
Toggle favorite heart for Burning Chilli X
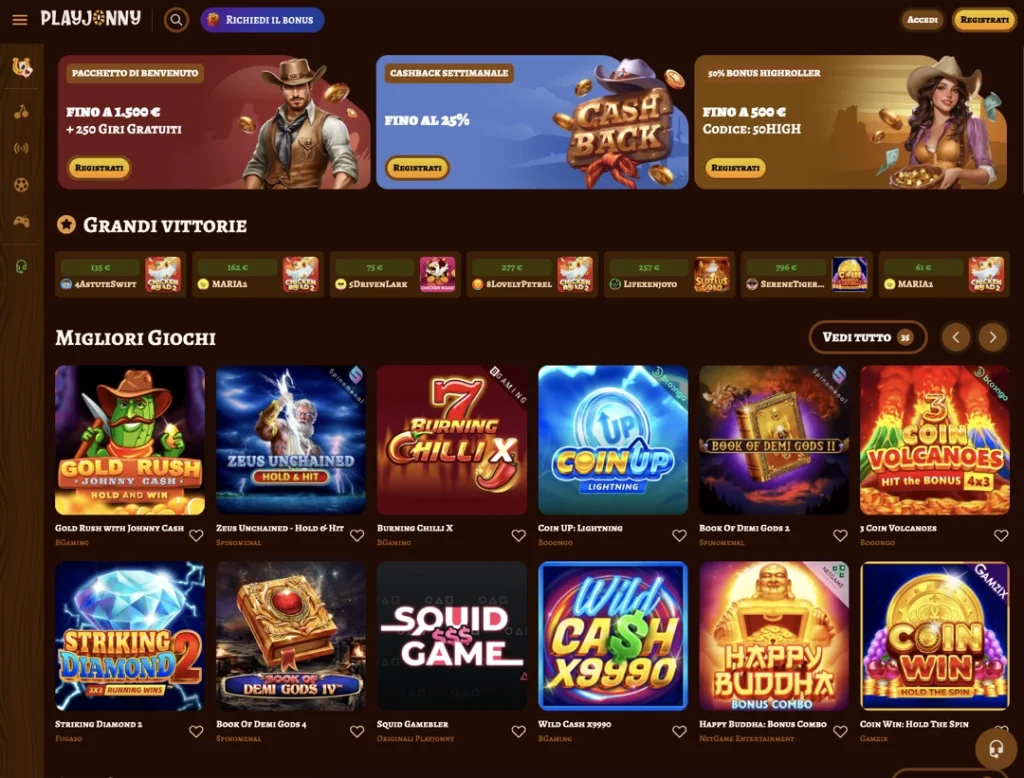(x=519, y=535)
